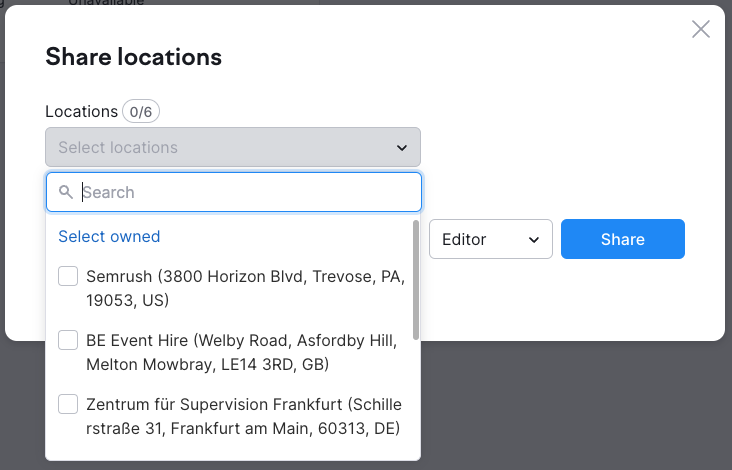Tick the Semrush Trevose location checkbox
Viewport: 732px width, 470px height.
point(68,276)
